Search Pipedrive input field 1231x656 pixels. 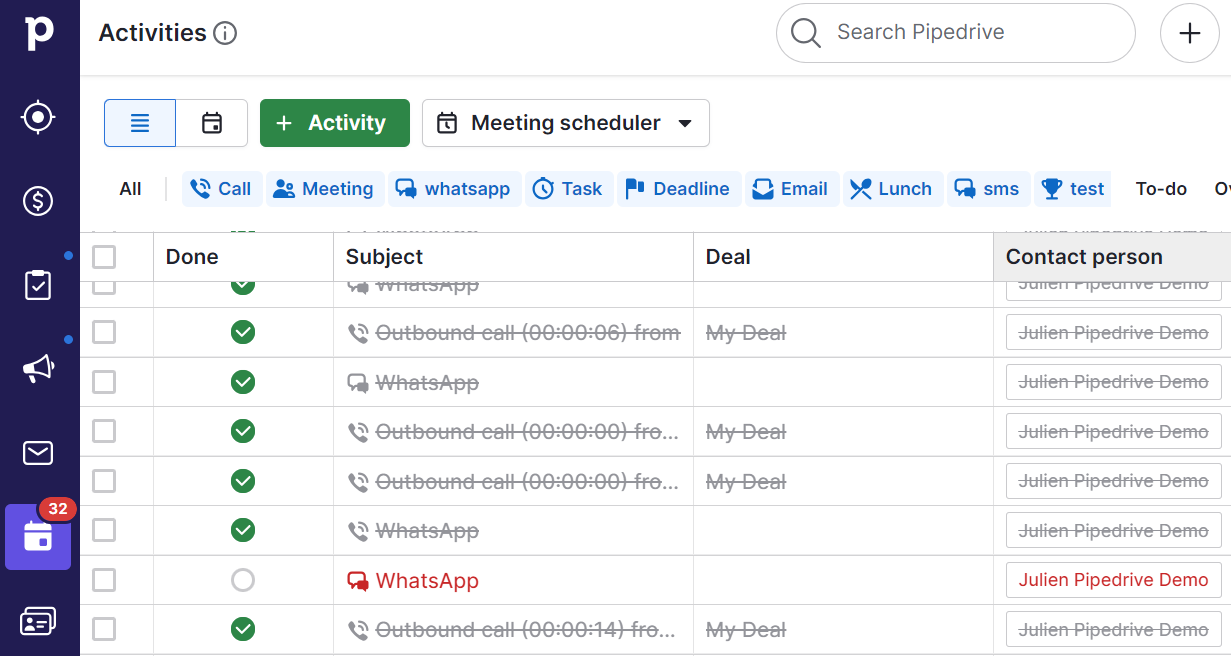click(x=956, y=33)
